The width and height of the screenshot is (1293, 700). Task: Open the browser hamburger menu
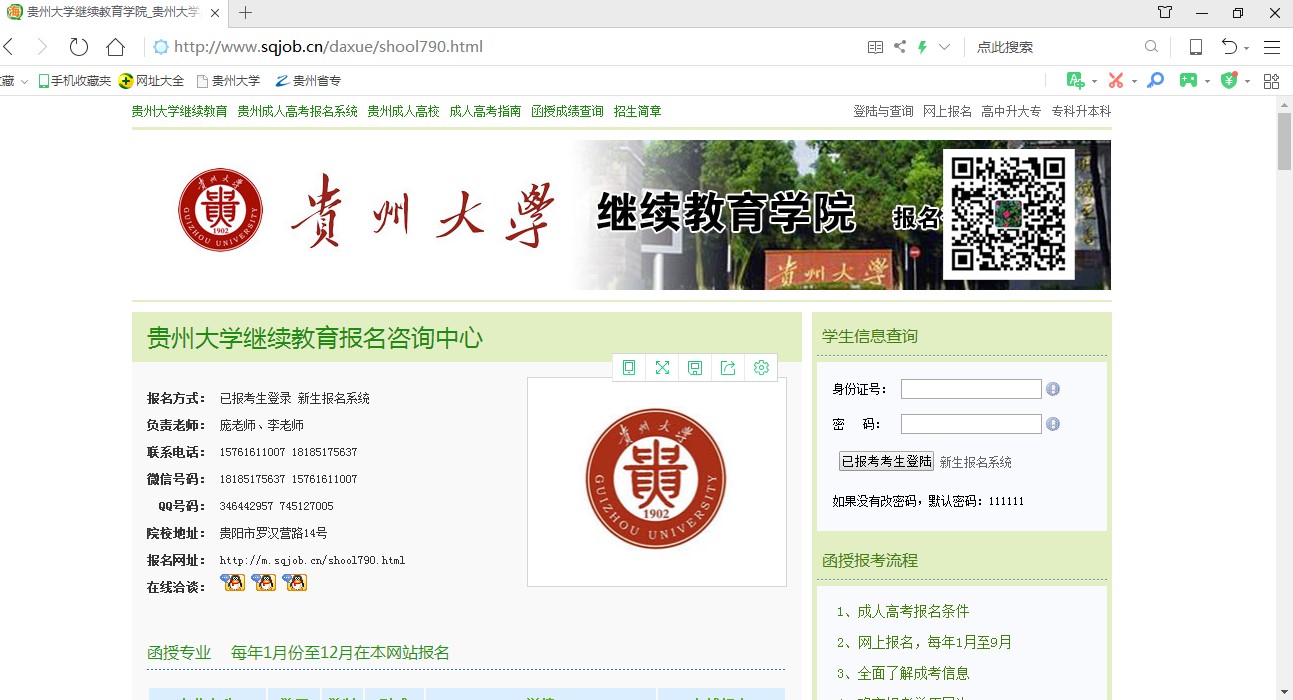(1271, 47)
